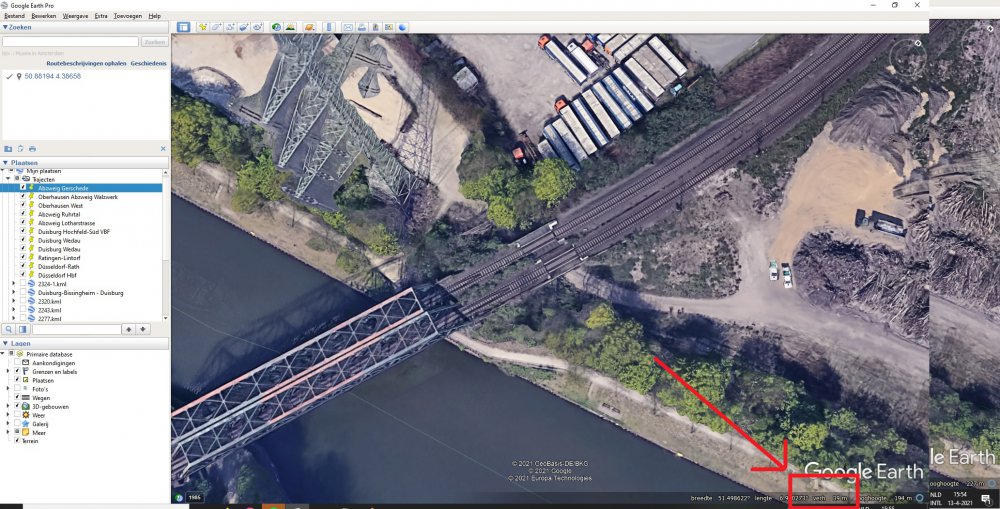Viewport: 1000px width, 509px height.
Task: Toggle the sidebar with the toolbar icon
Action: (183, 27)
